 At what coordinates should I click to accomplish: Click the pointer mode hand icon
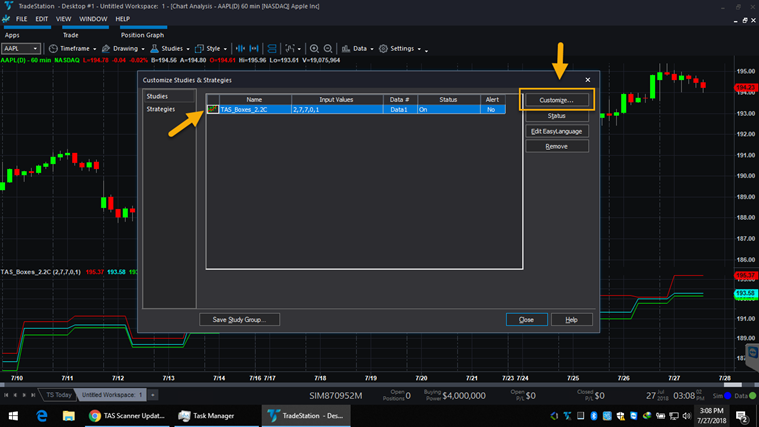(290, 49)
